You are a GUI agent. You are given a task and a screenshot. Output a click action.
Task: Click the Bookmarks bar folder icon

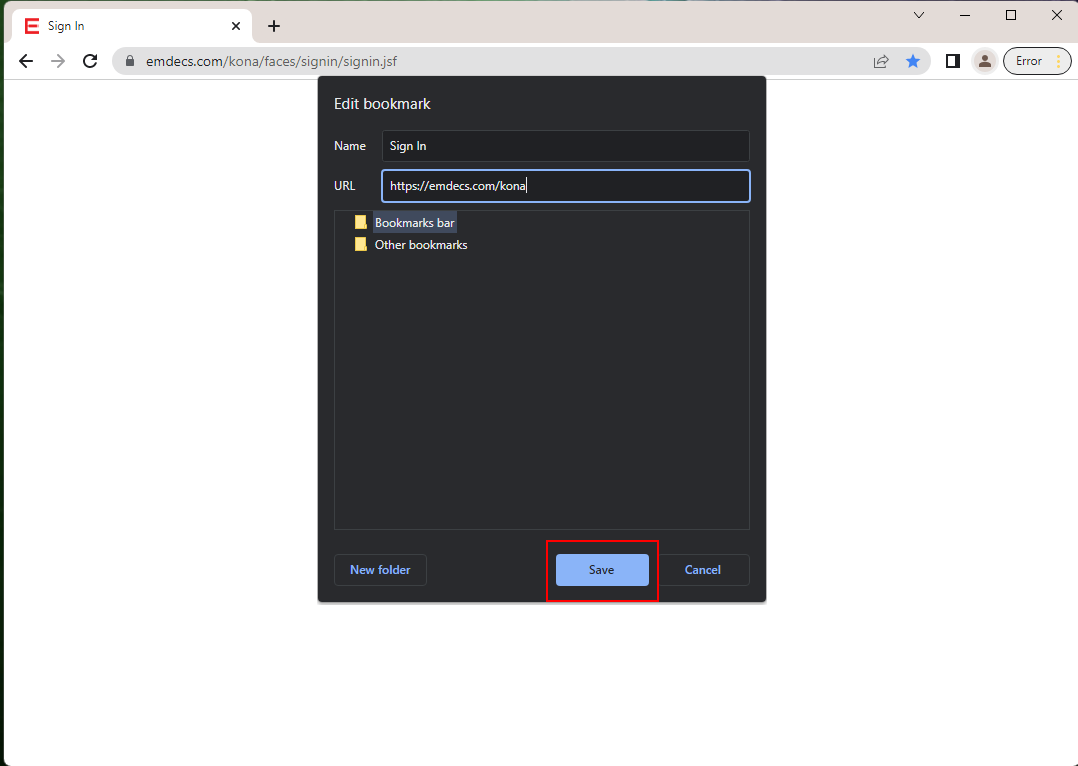click(x=360, y=222)
